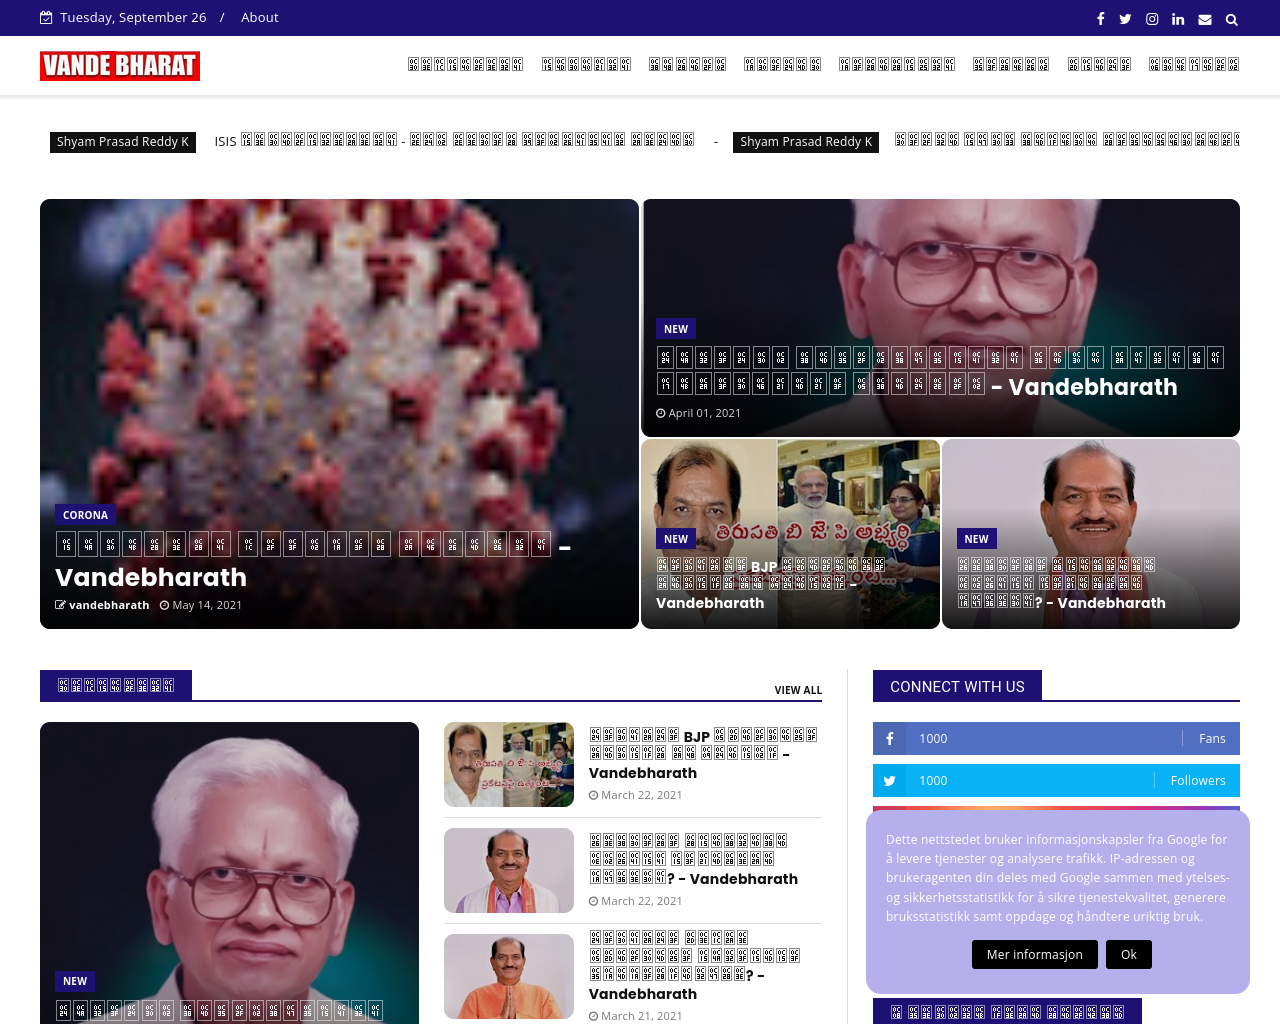This screenshot has height=1024, width=1280.
Task: Open the Twitter icon in top bar
Action: [1125, 19]
